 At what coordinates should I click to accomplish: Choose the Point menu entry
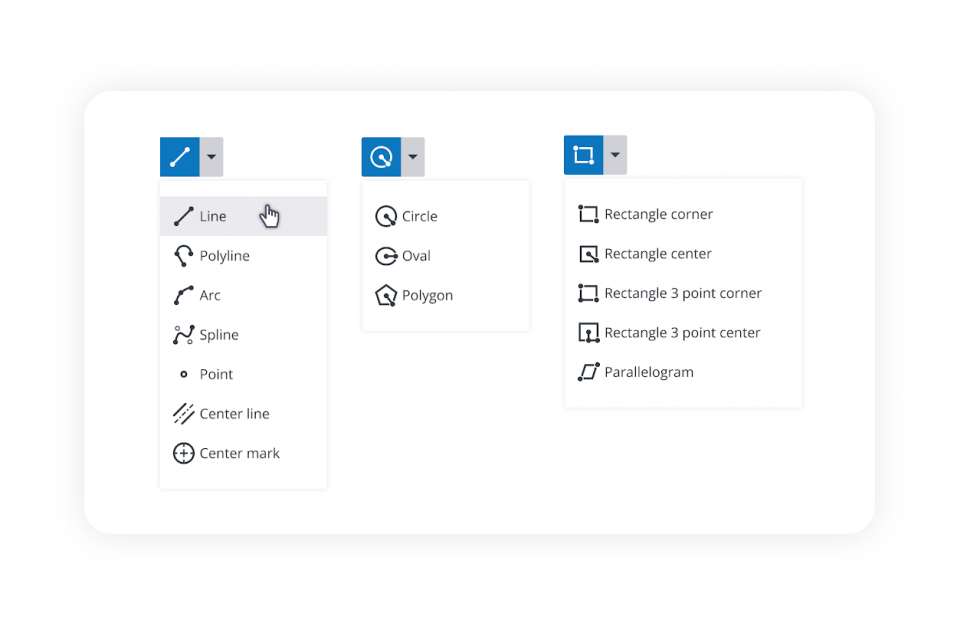(216, 374)
